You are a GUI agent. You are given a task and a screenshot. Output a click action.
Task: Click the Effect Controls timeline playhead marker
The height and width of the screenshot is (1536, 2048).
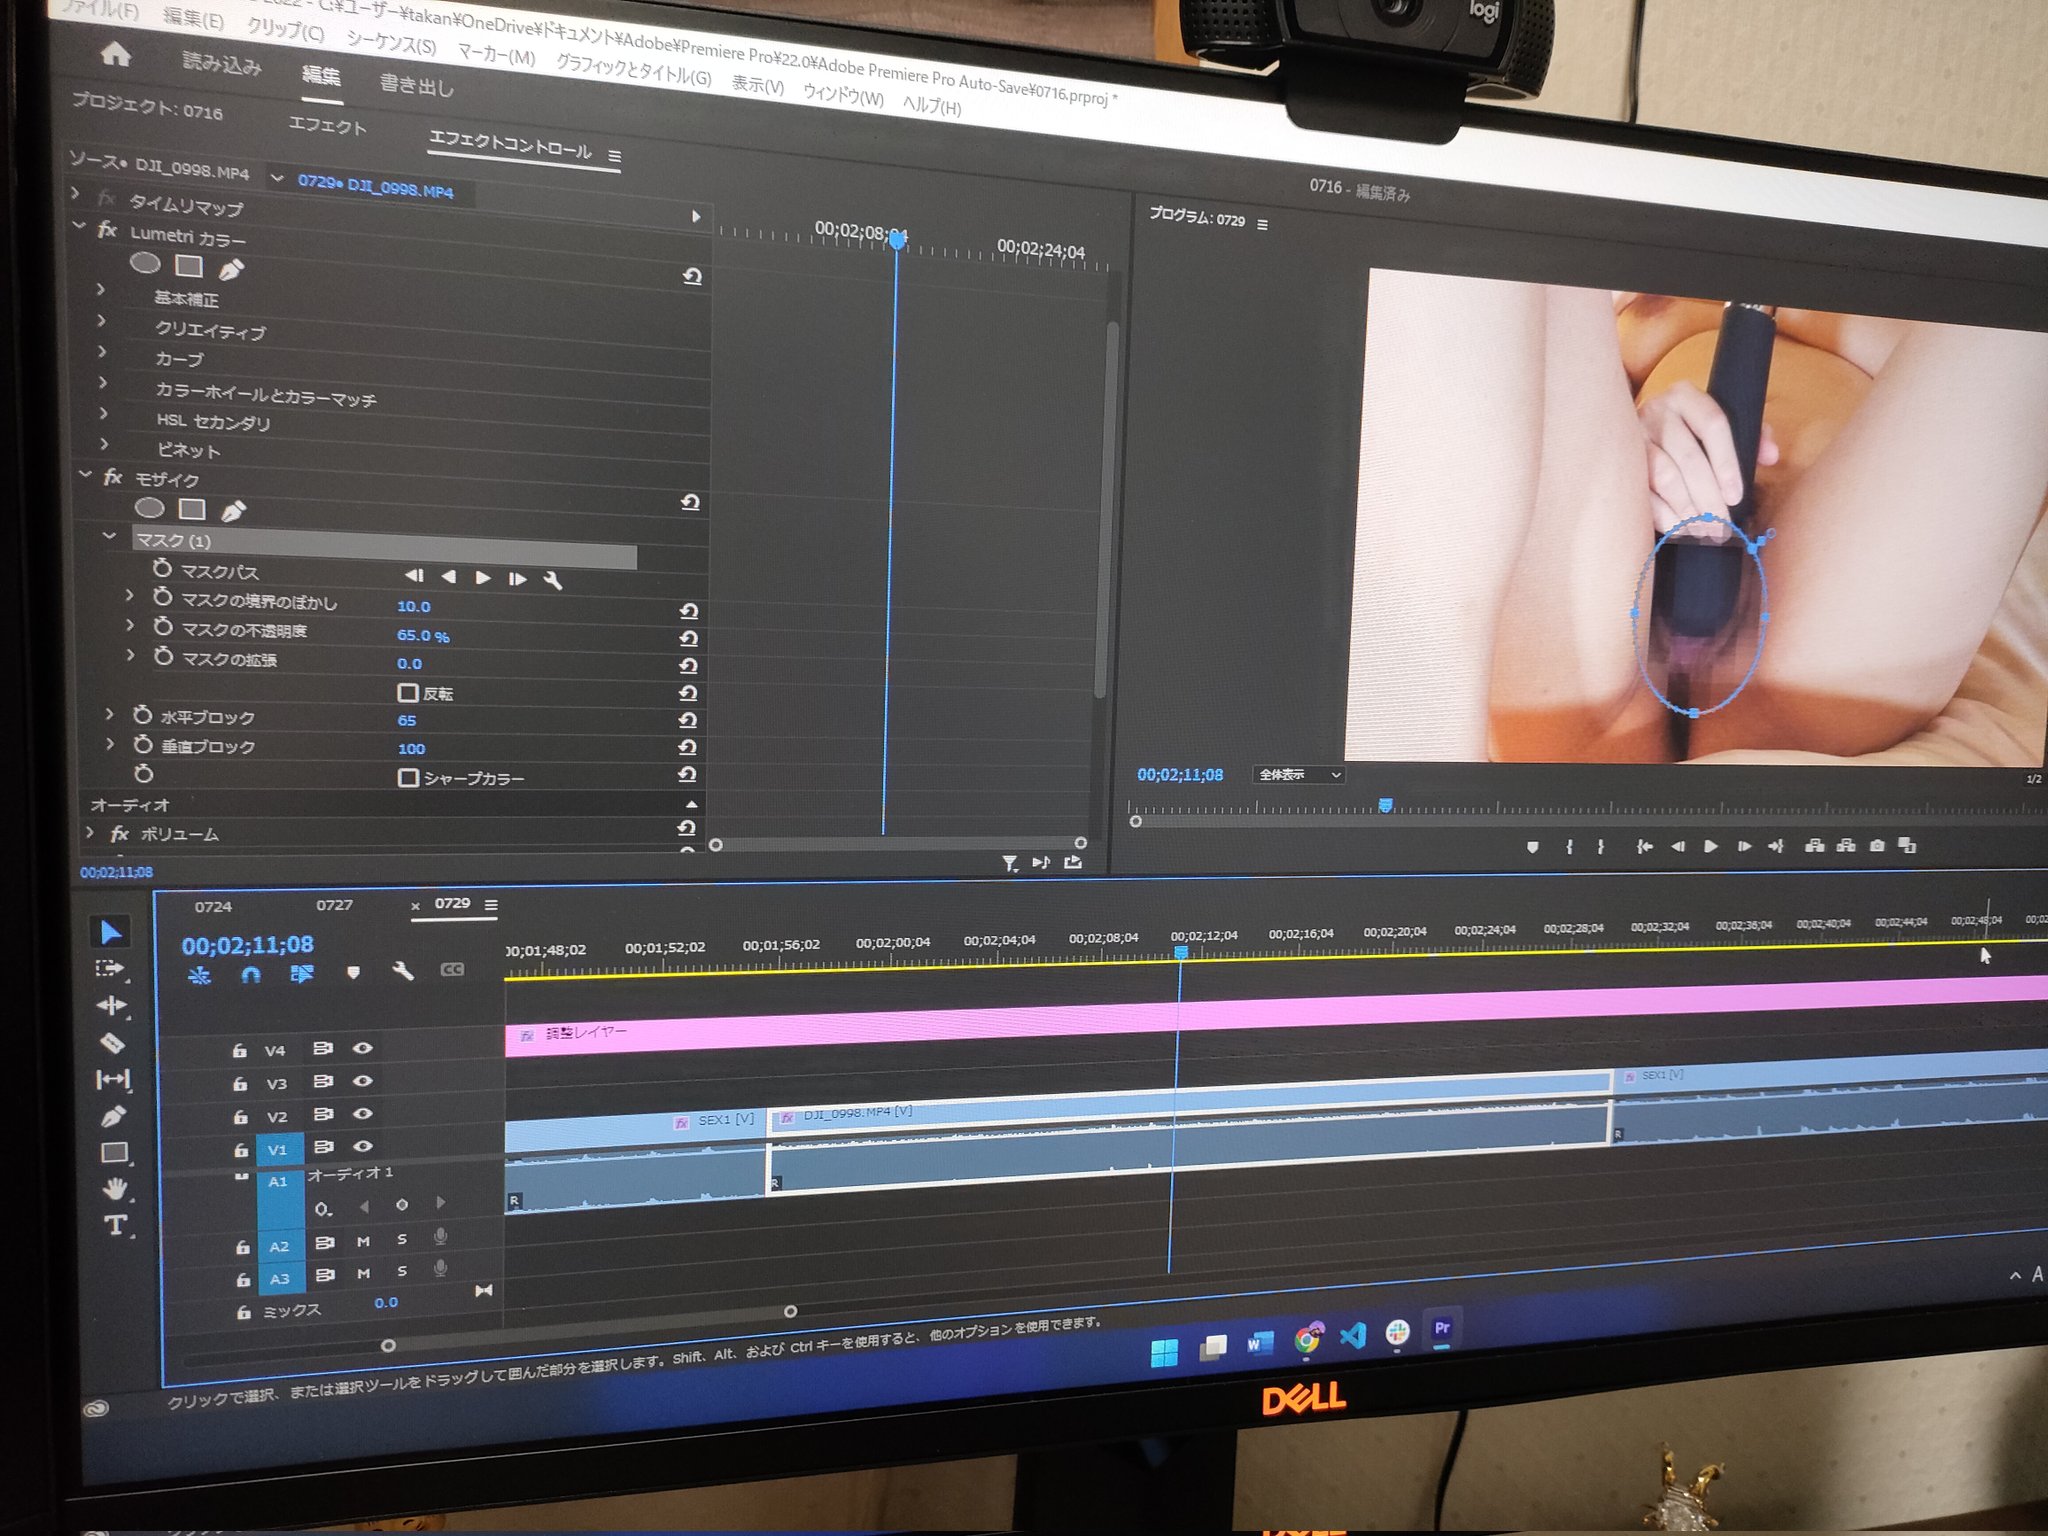click(897, 239)
